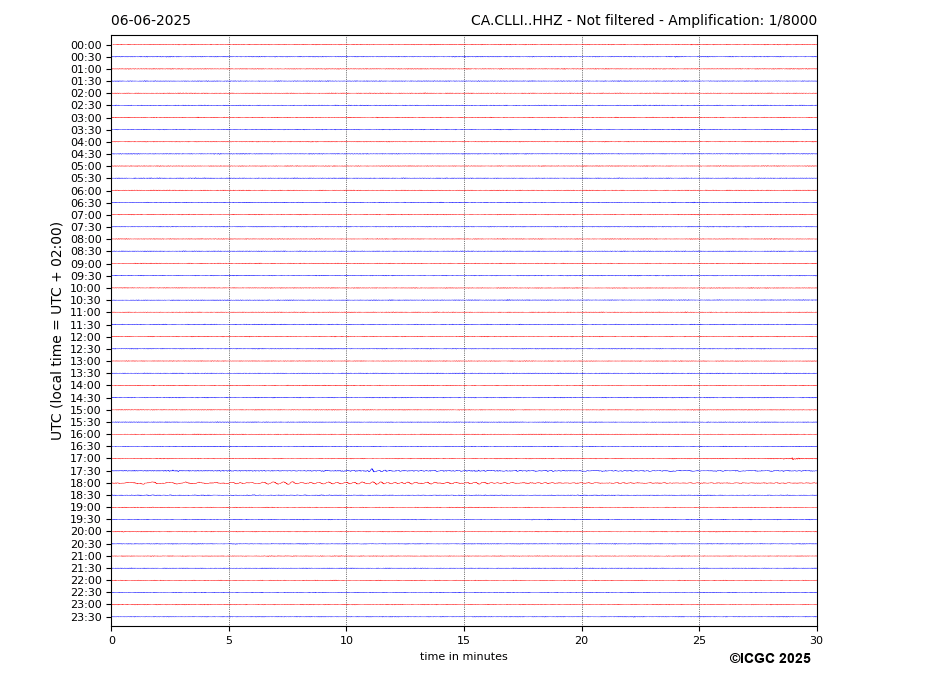This screenshot has width=927, height=696.
Task: Click the x-axis tick label 30
Action: pyautogui.click(x=816, y=640)
